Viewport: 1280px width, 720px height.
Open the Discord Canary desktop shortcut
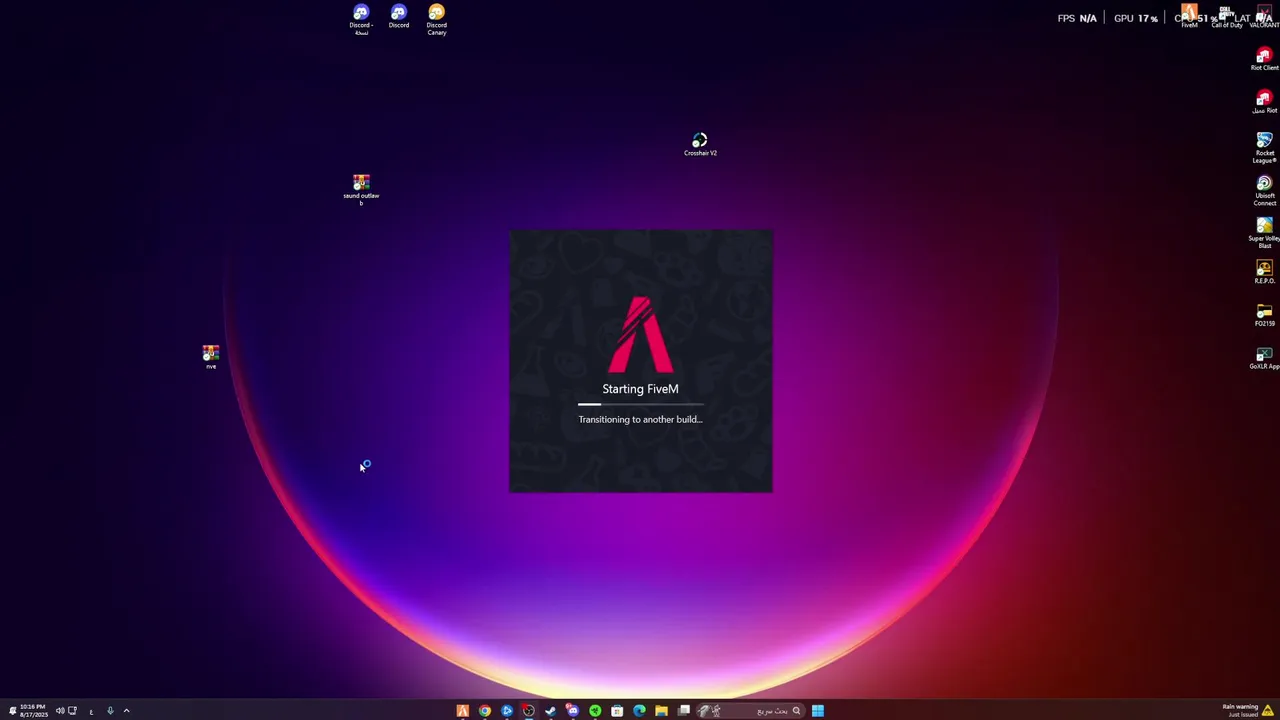[437, 19]
